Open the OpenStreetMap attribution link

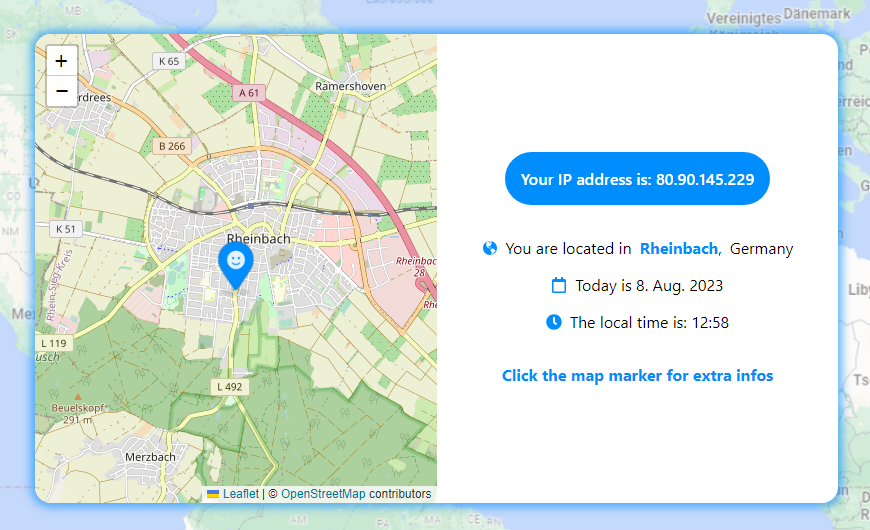click(x=323, y=493)
